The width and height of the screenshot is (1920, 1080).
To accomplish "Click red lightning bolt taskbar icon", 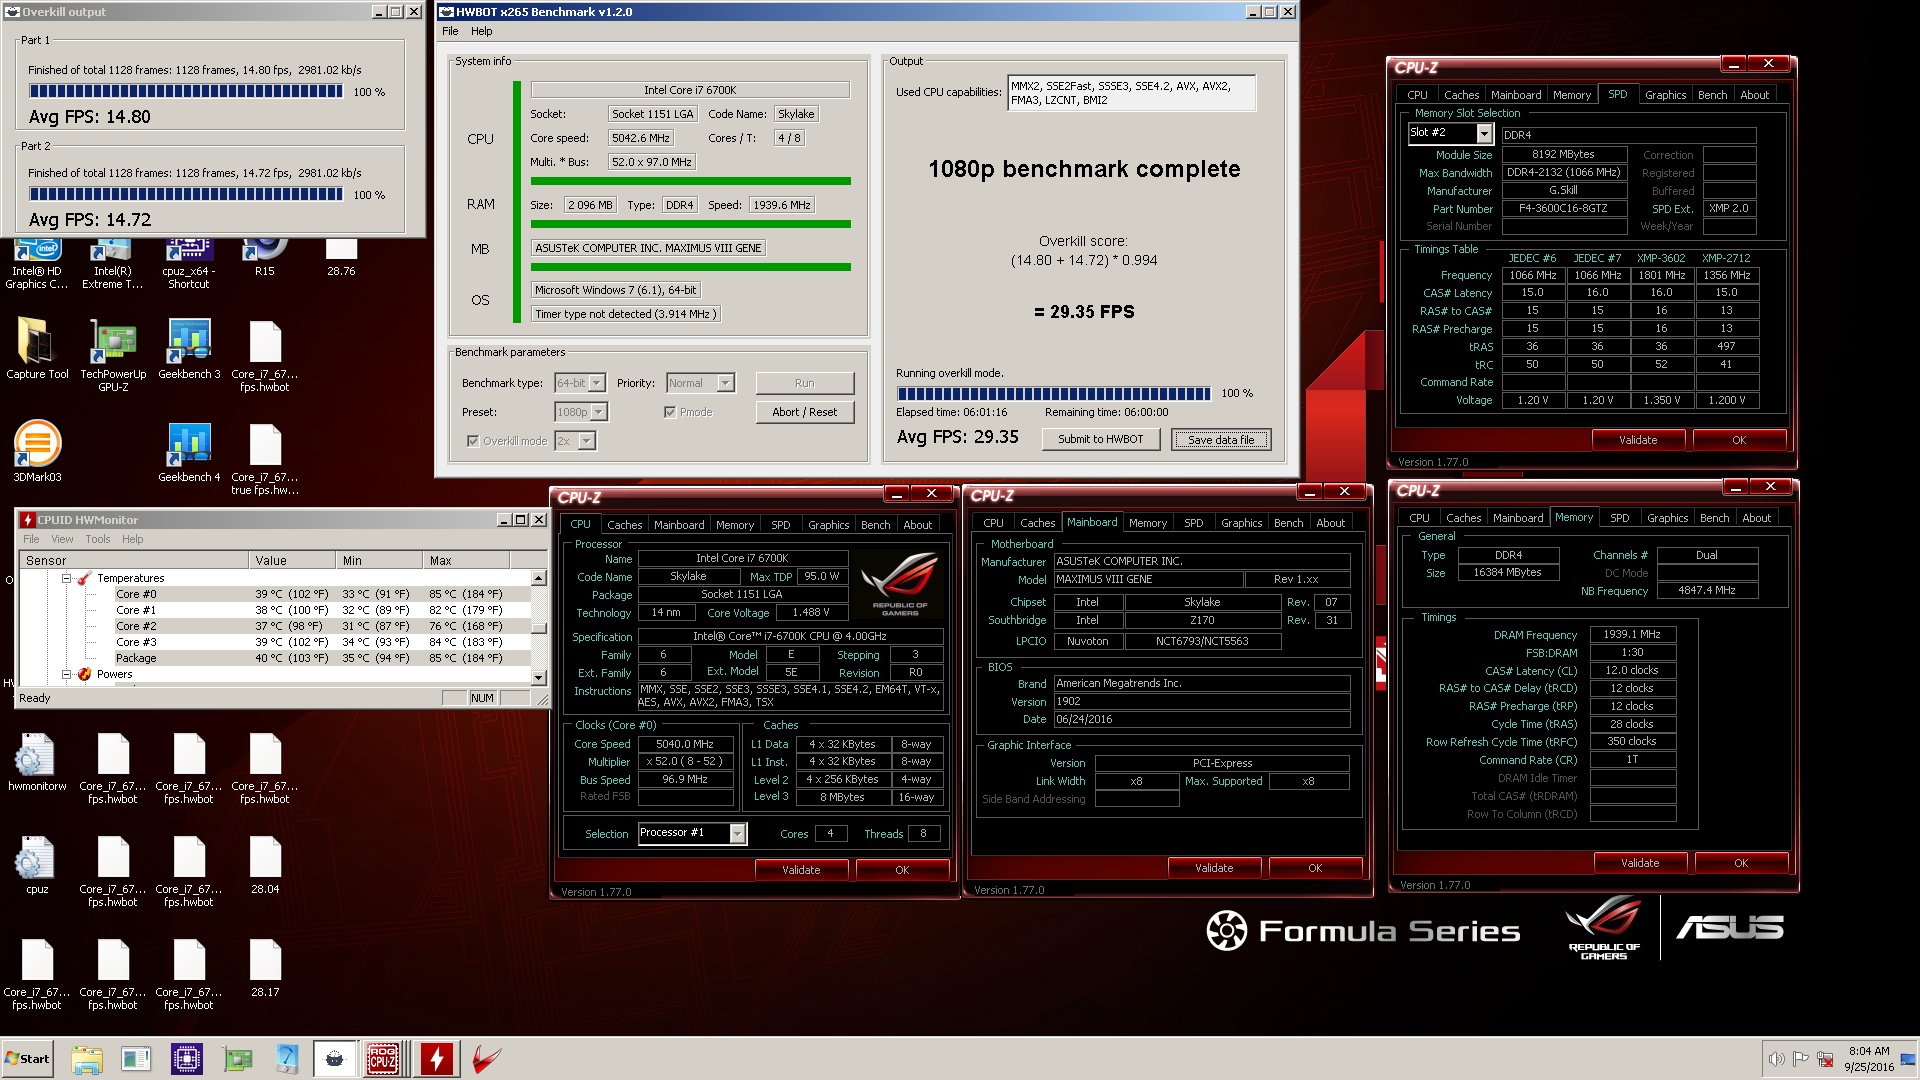I will [436, 1059].
